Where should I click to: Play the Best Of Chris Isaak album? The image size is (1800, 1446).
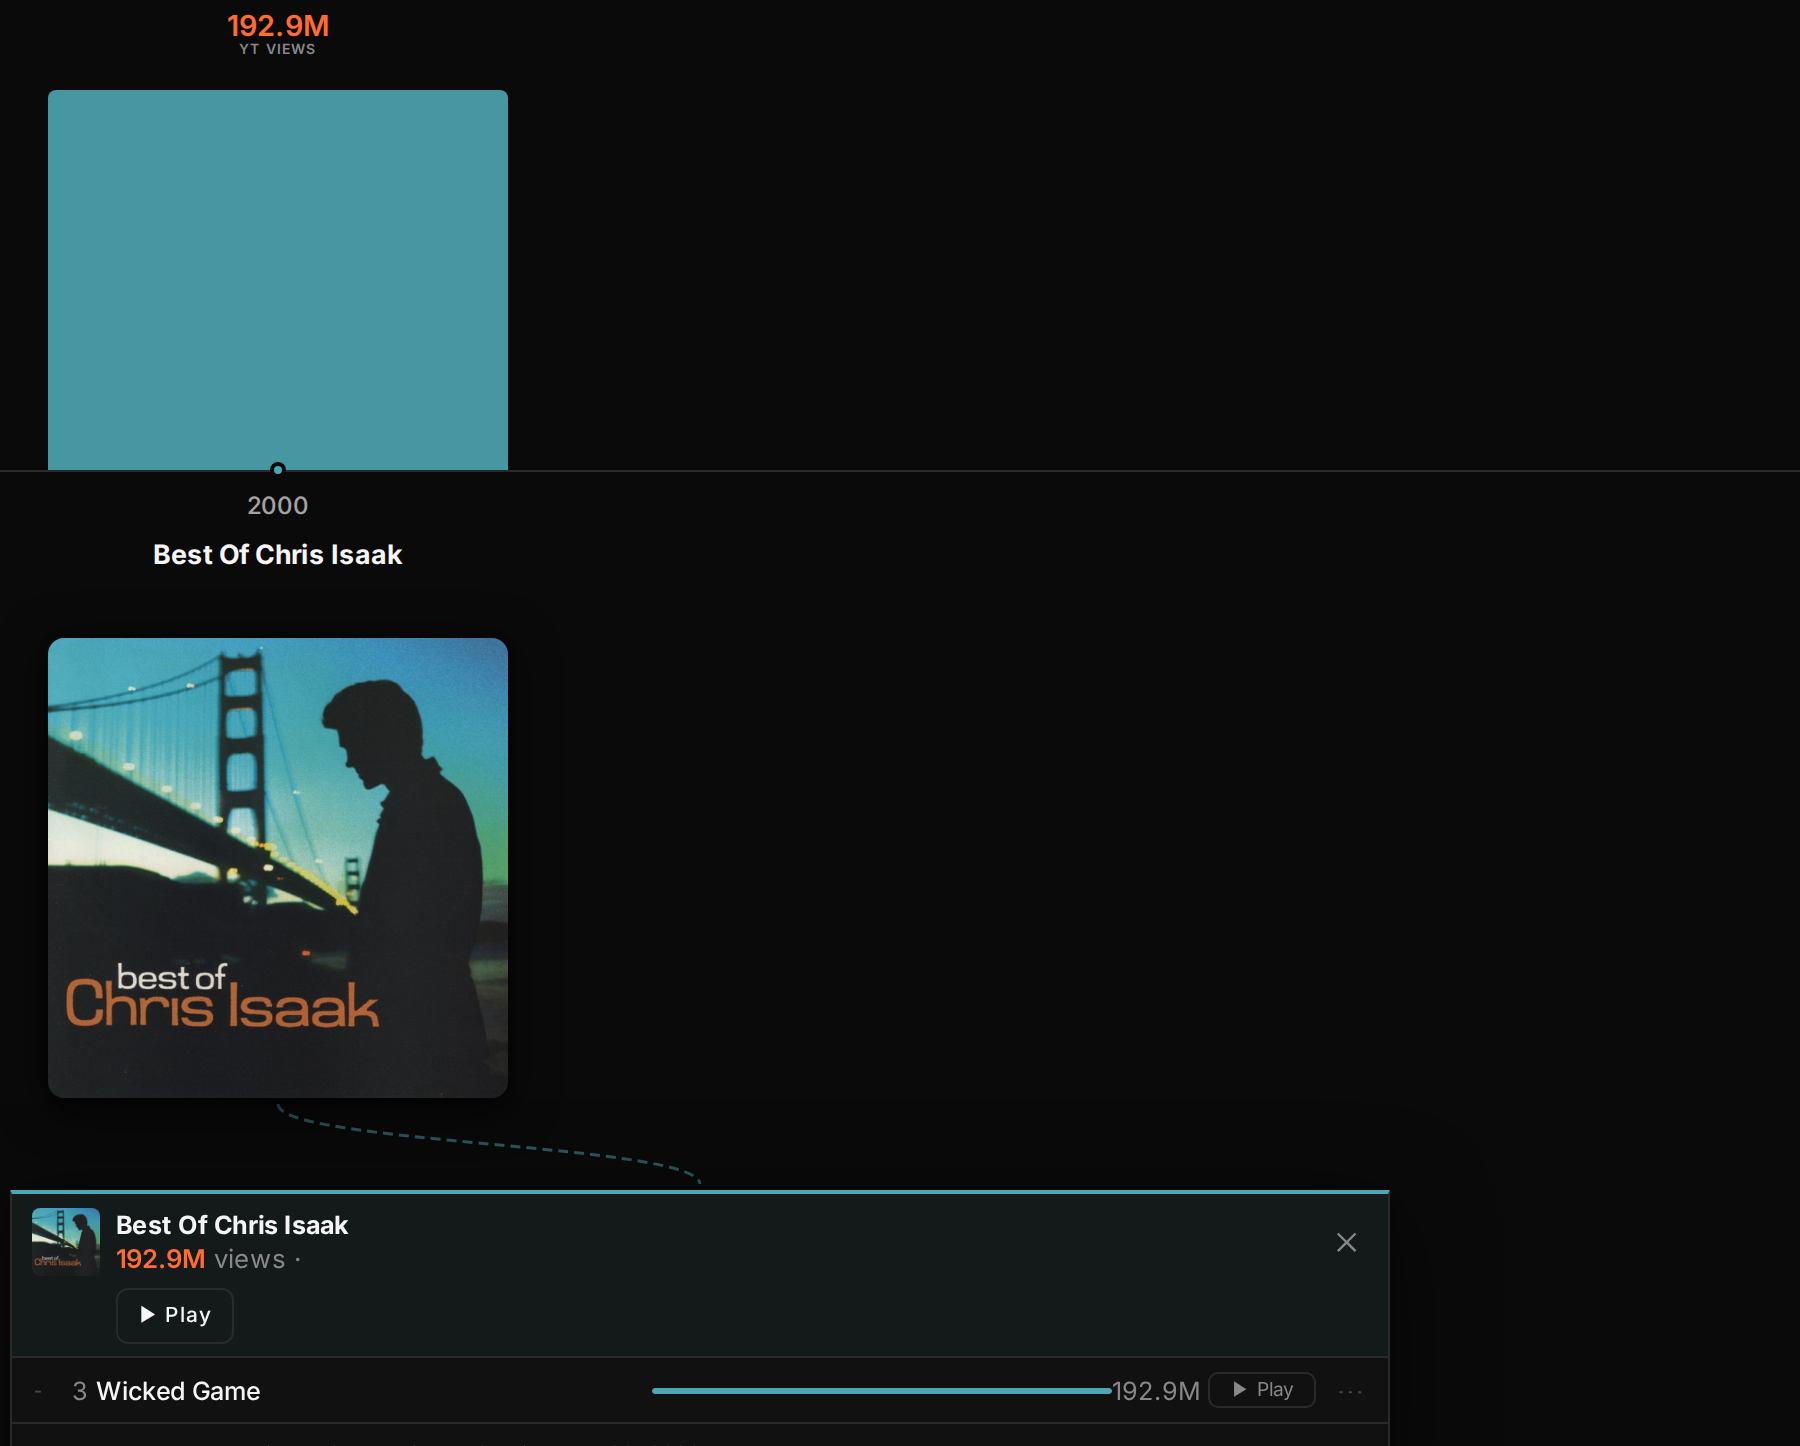pyautogui.click(x=175, y=1315)
